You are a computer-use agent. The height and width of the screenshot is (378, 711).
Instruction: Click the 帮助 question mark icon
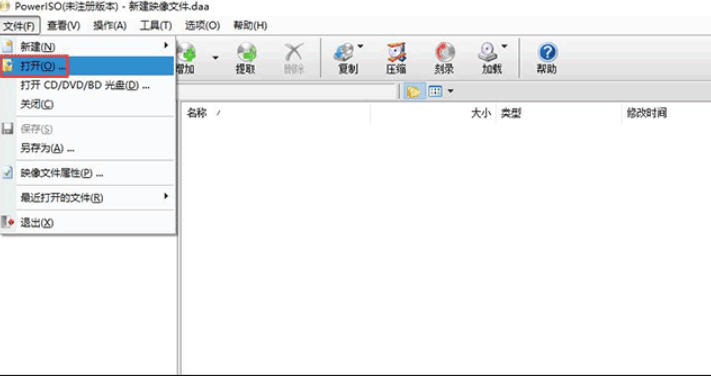pos(547,58)
